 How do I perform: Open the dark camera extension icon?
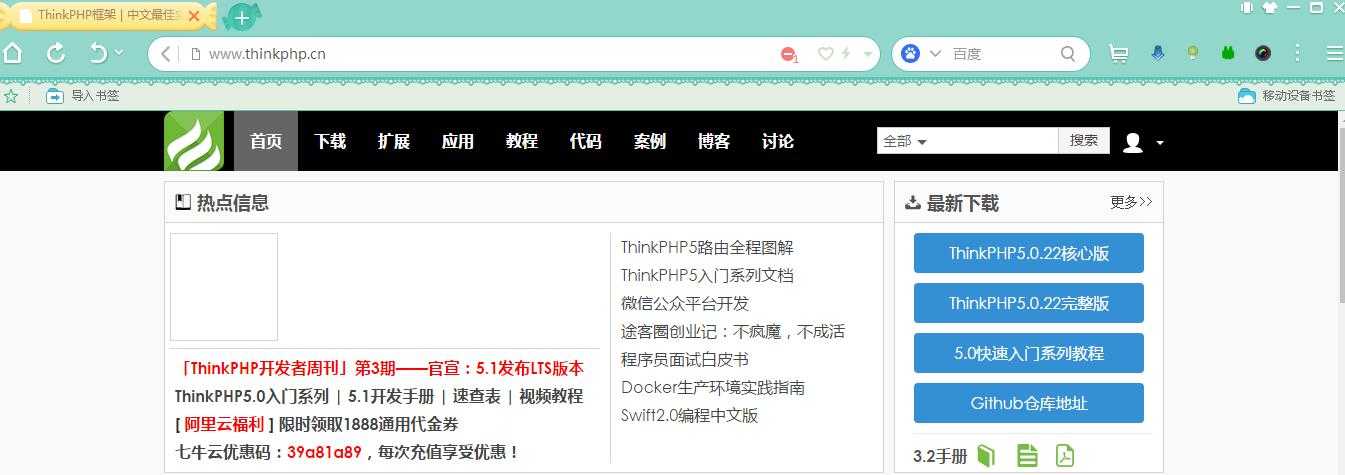[1263, 54]
